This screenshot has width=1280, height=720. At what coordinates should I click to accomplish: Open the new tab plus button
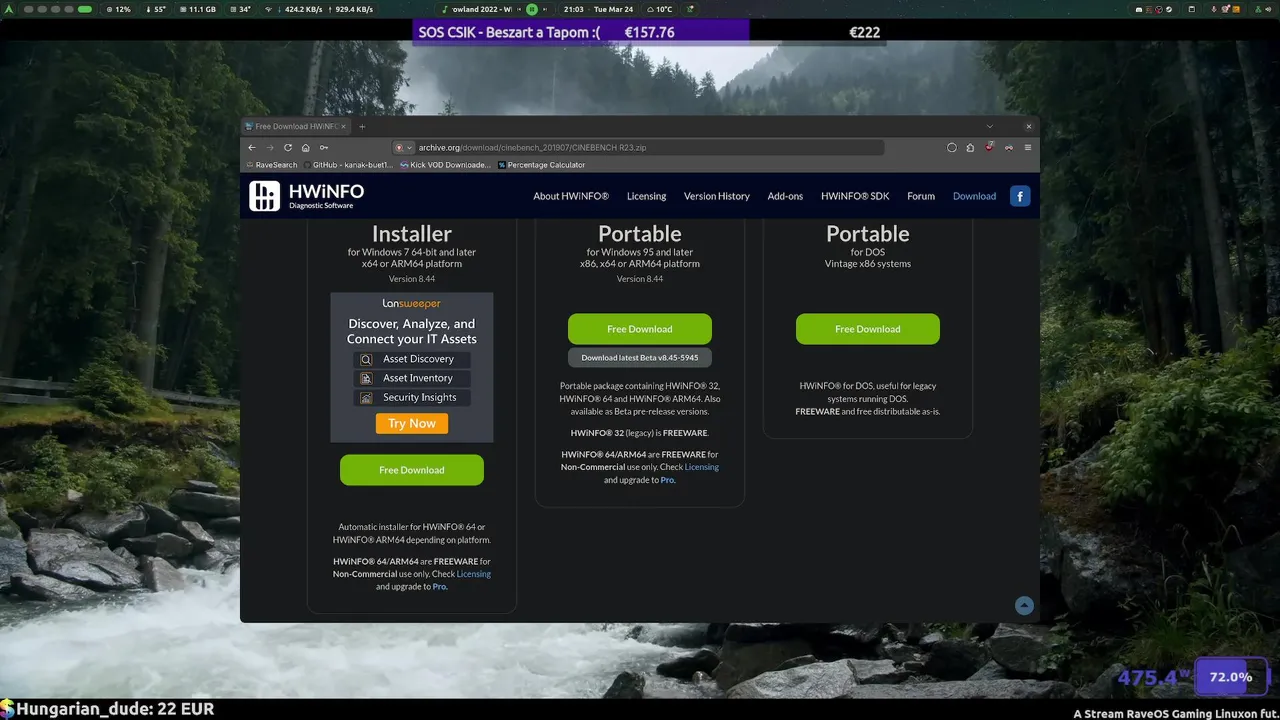coord(362,126)
